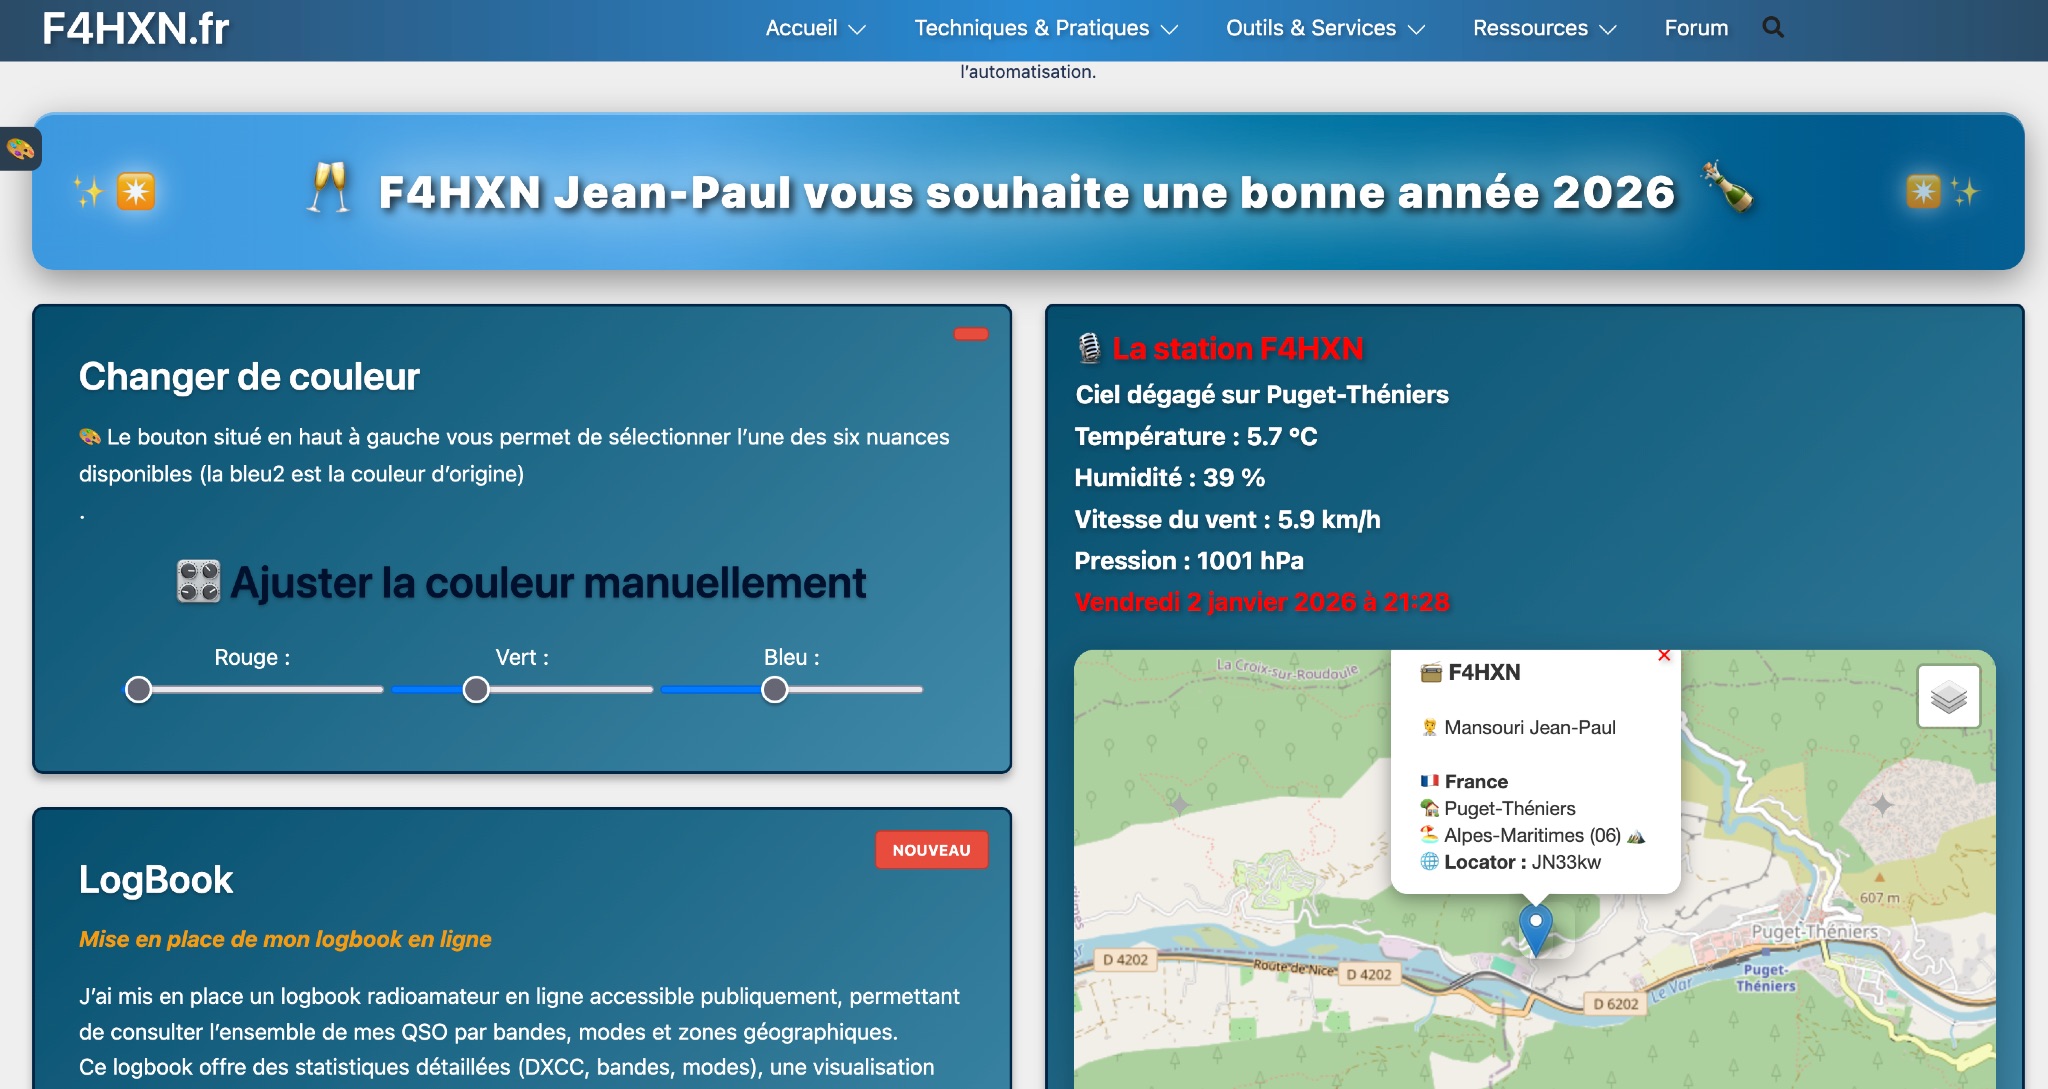Expand the Accueil dropdown menu
Viewport: 2048px width, 1089px height.
pos(815,28)
